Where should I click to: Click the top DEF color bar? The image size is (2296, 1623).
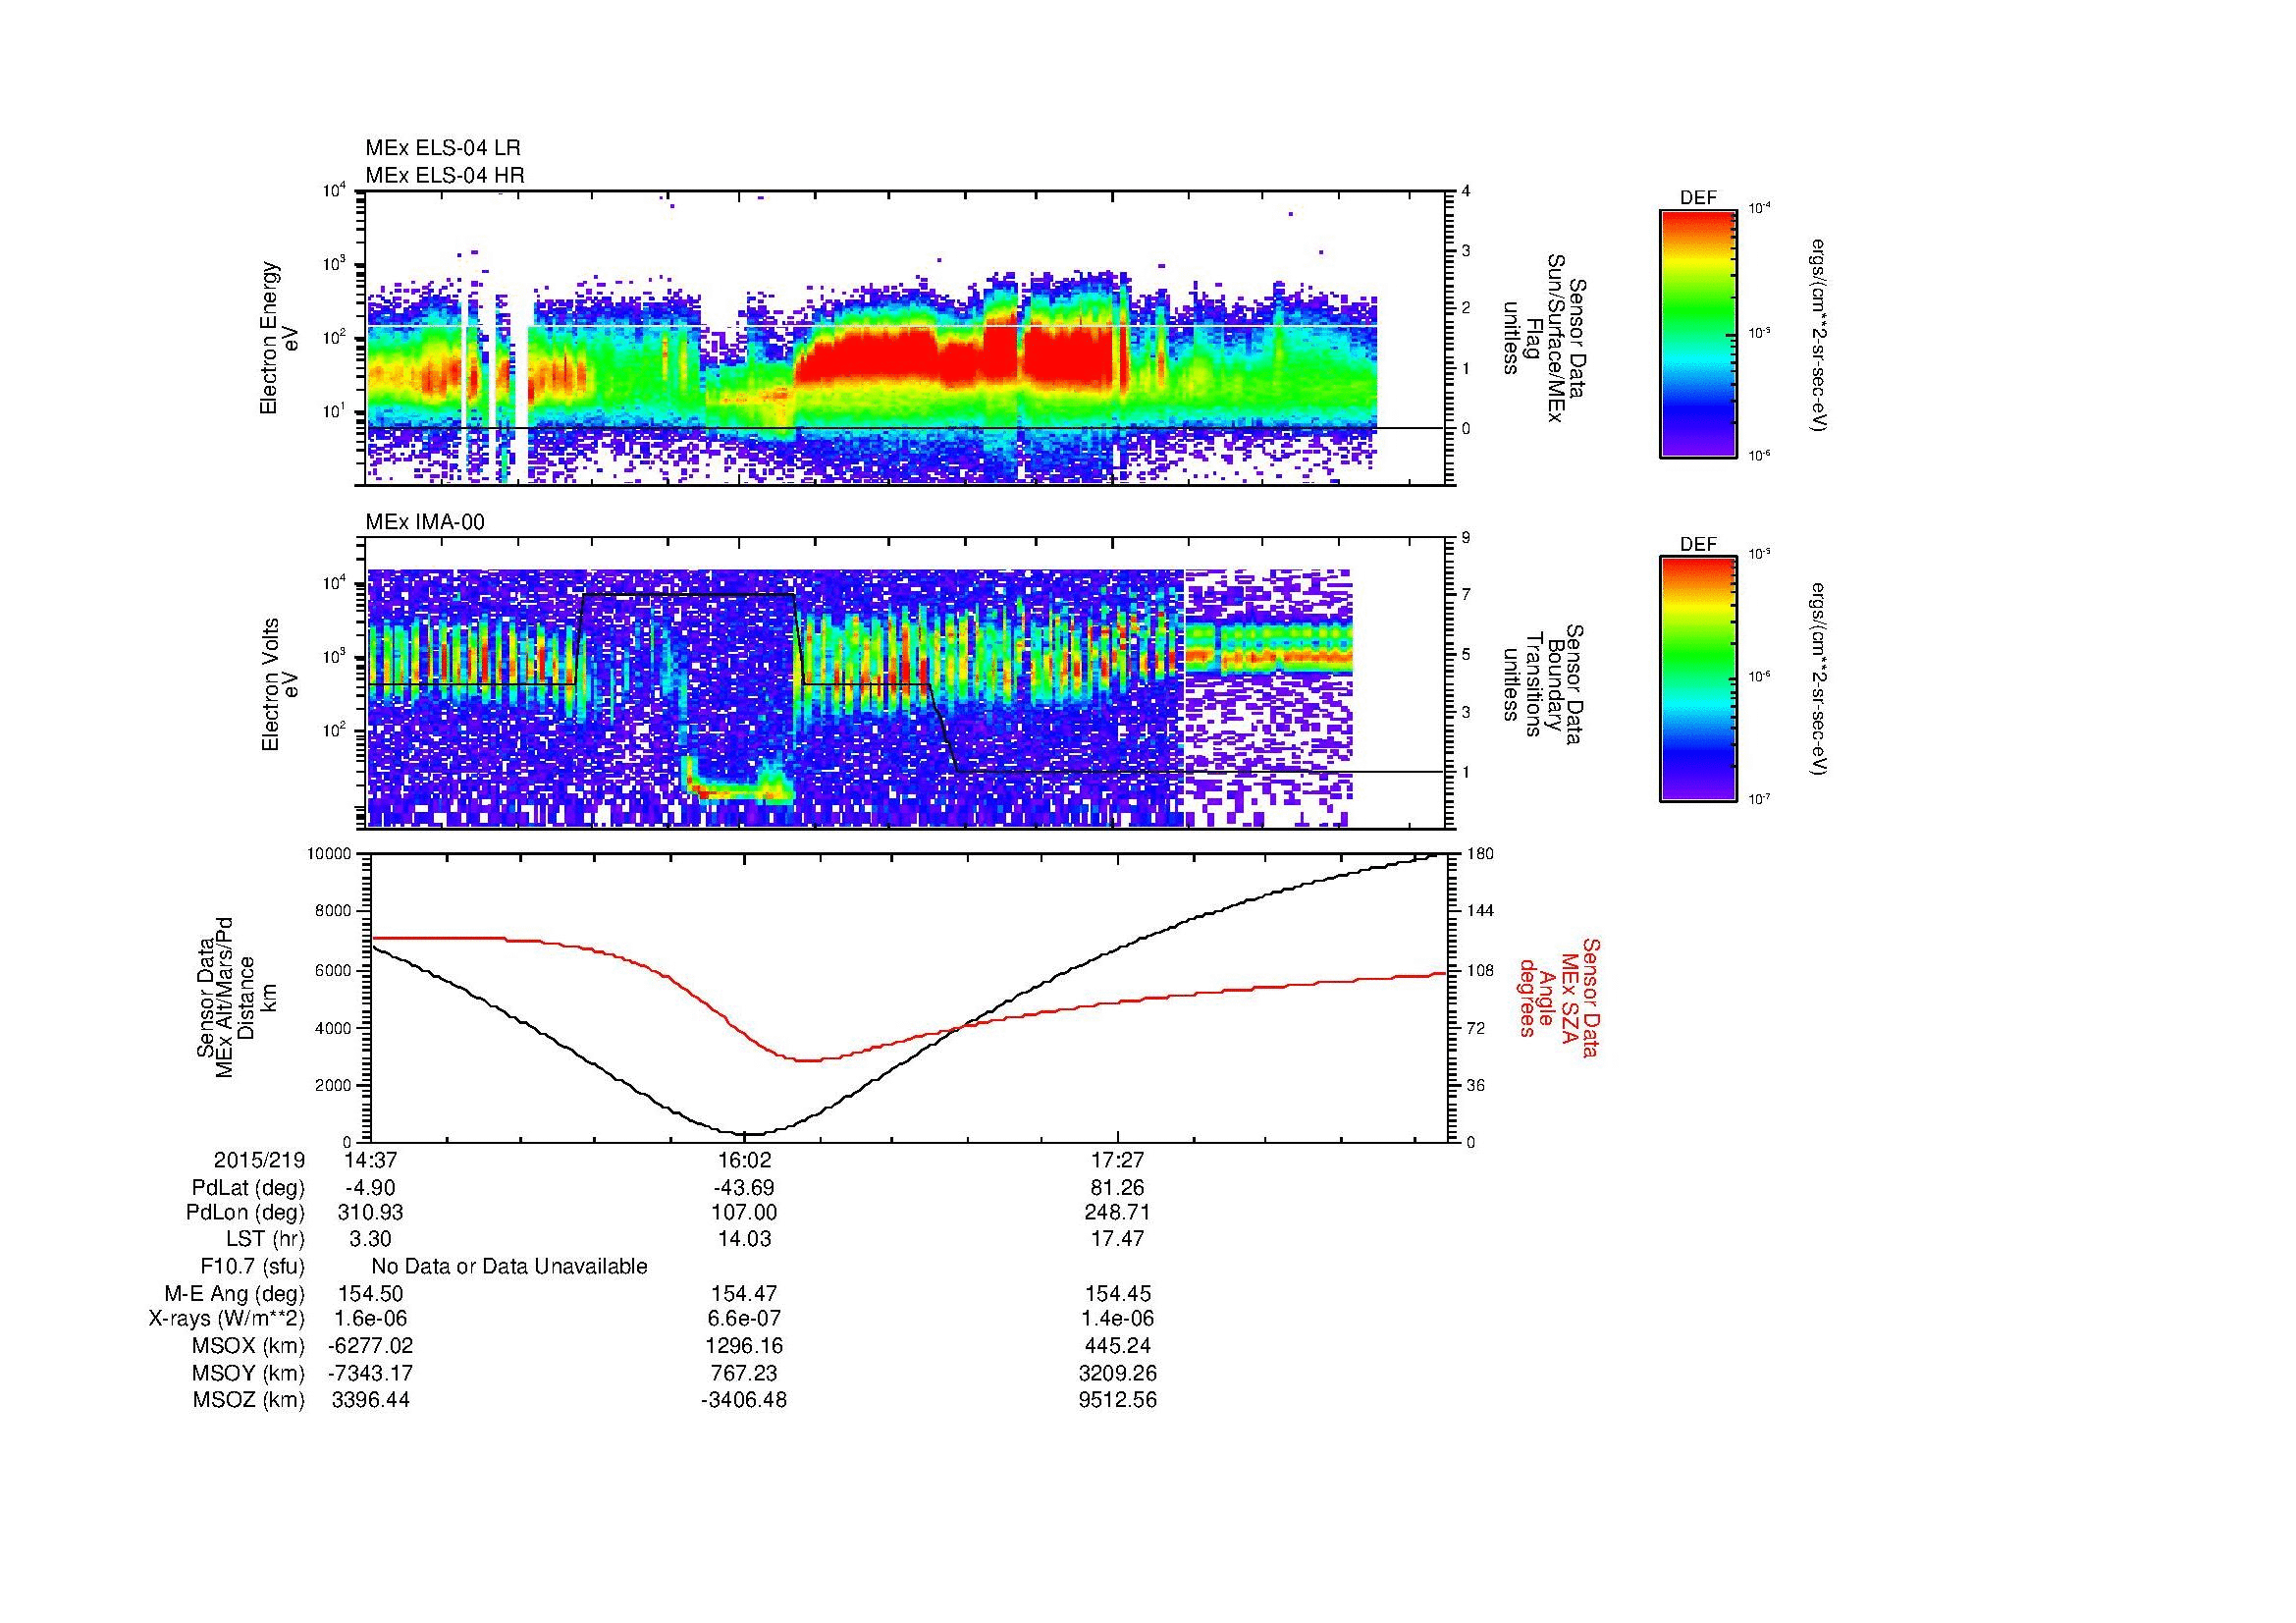point(1697,333)
